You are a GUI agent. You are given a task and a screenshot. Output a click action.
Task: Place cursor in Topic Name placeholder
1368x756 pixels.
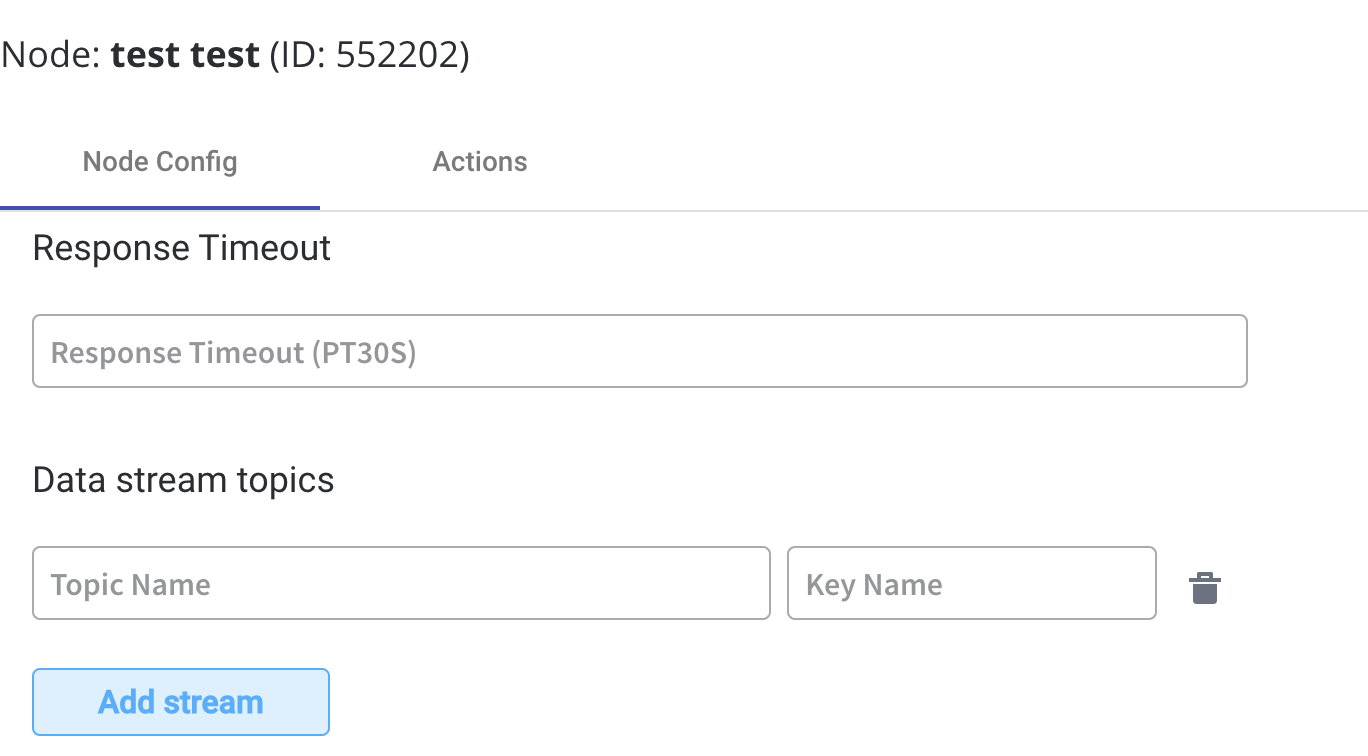click(131, 584)
